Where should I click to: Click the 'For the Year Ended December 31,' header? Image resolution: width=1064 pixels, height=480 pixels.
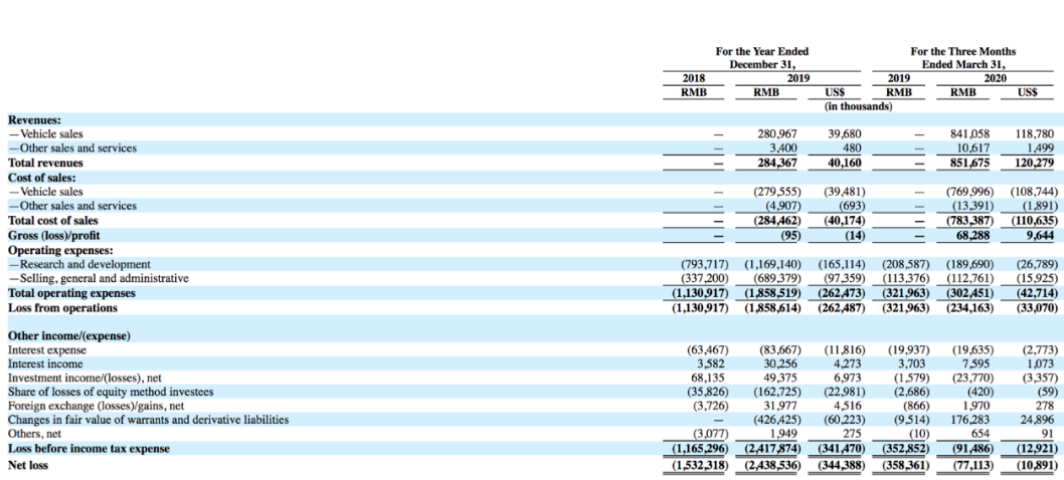click(x=762, y=58)
